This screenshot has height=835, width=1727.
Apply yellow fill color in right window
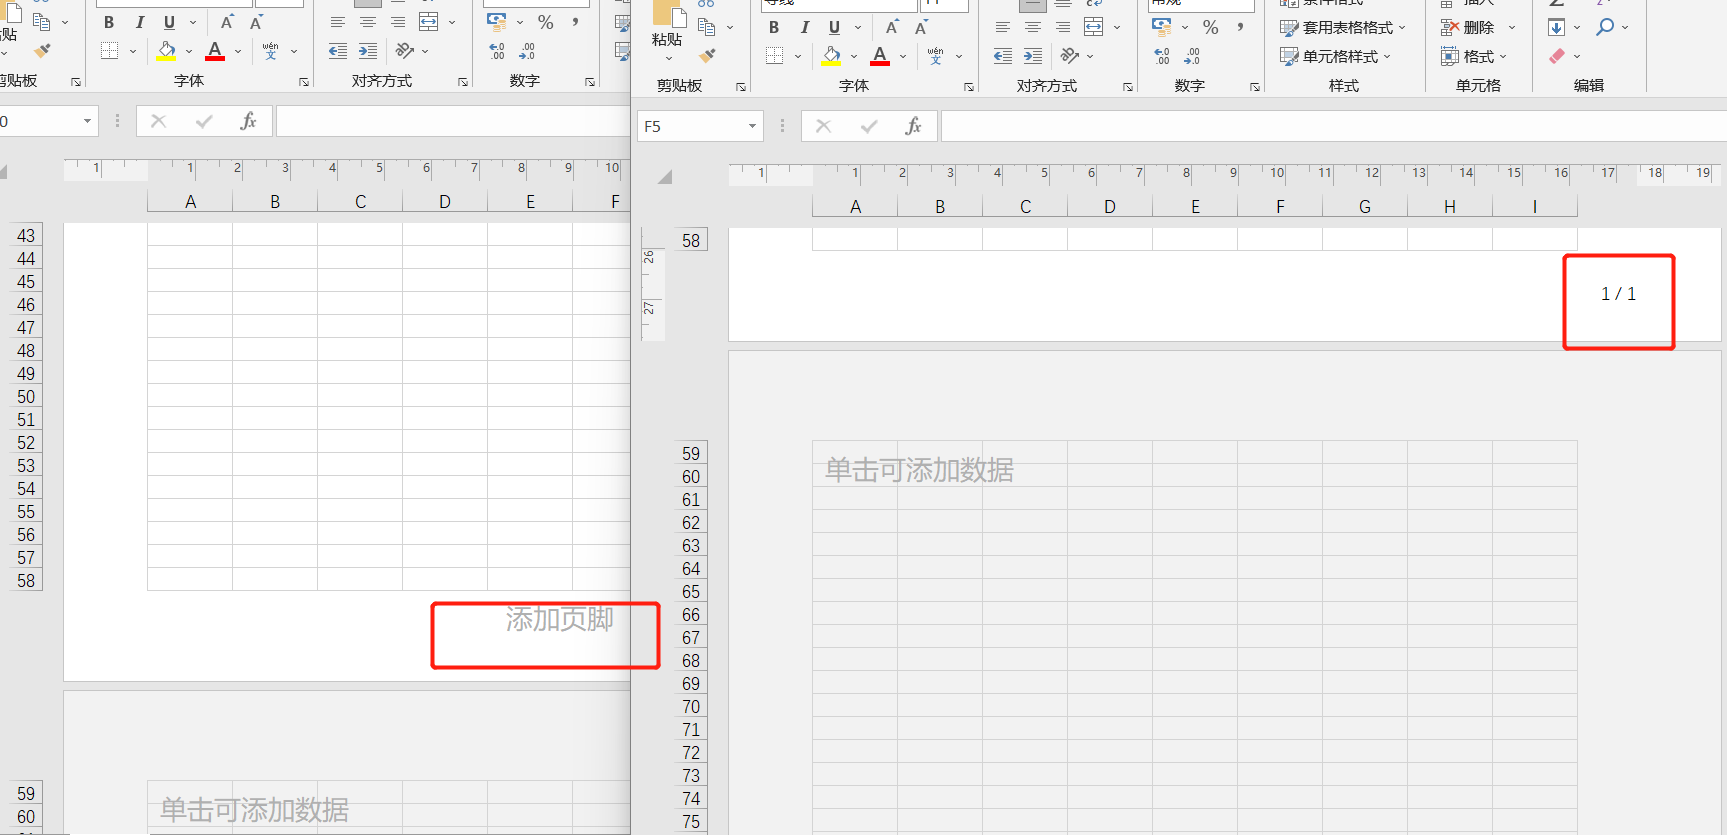pos(831,57)
